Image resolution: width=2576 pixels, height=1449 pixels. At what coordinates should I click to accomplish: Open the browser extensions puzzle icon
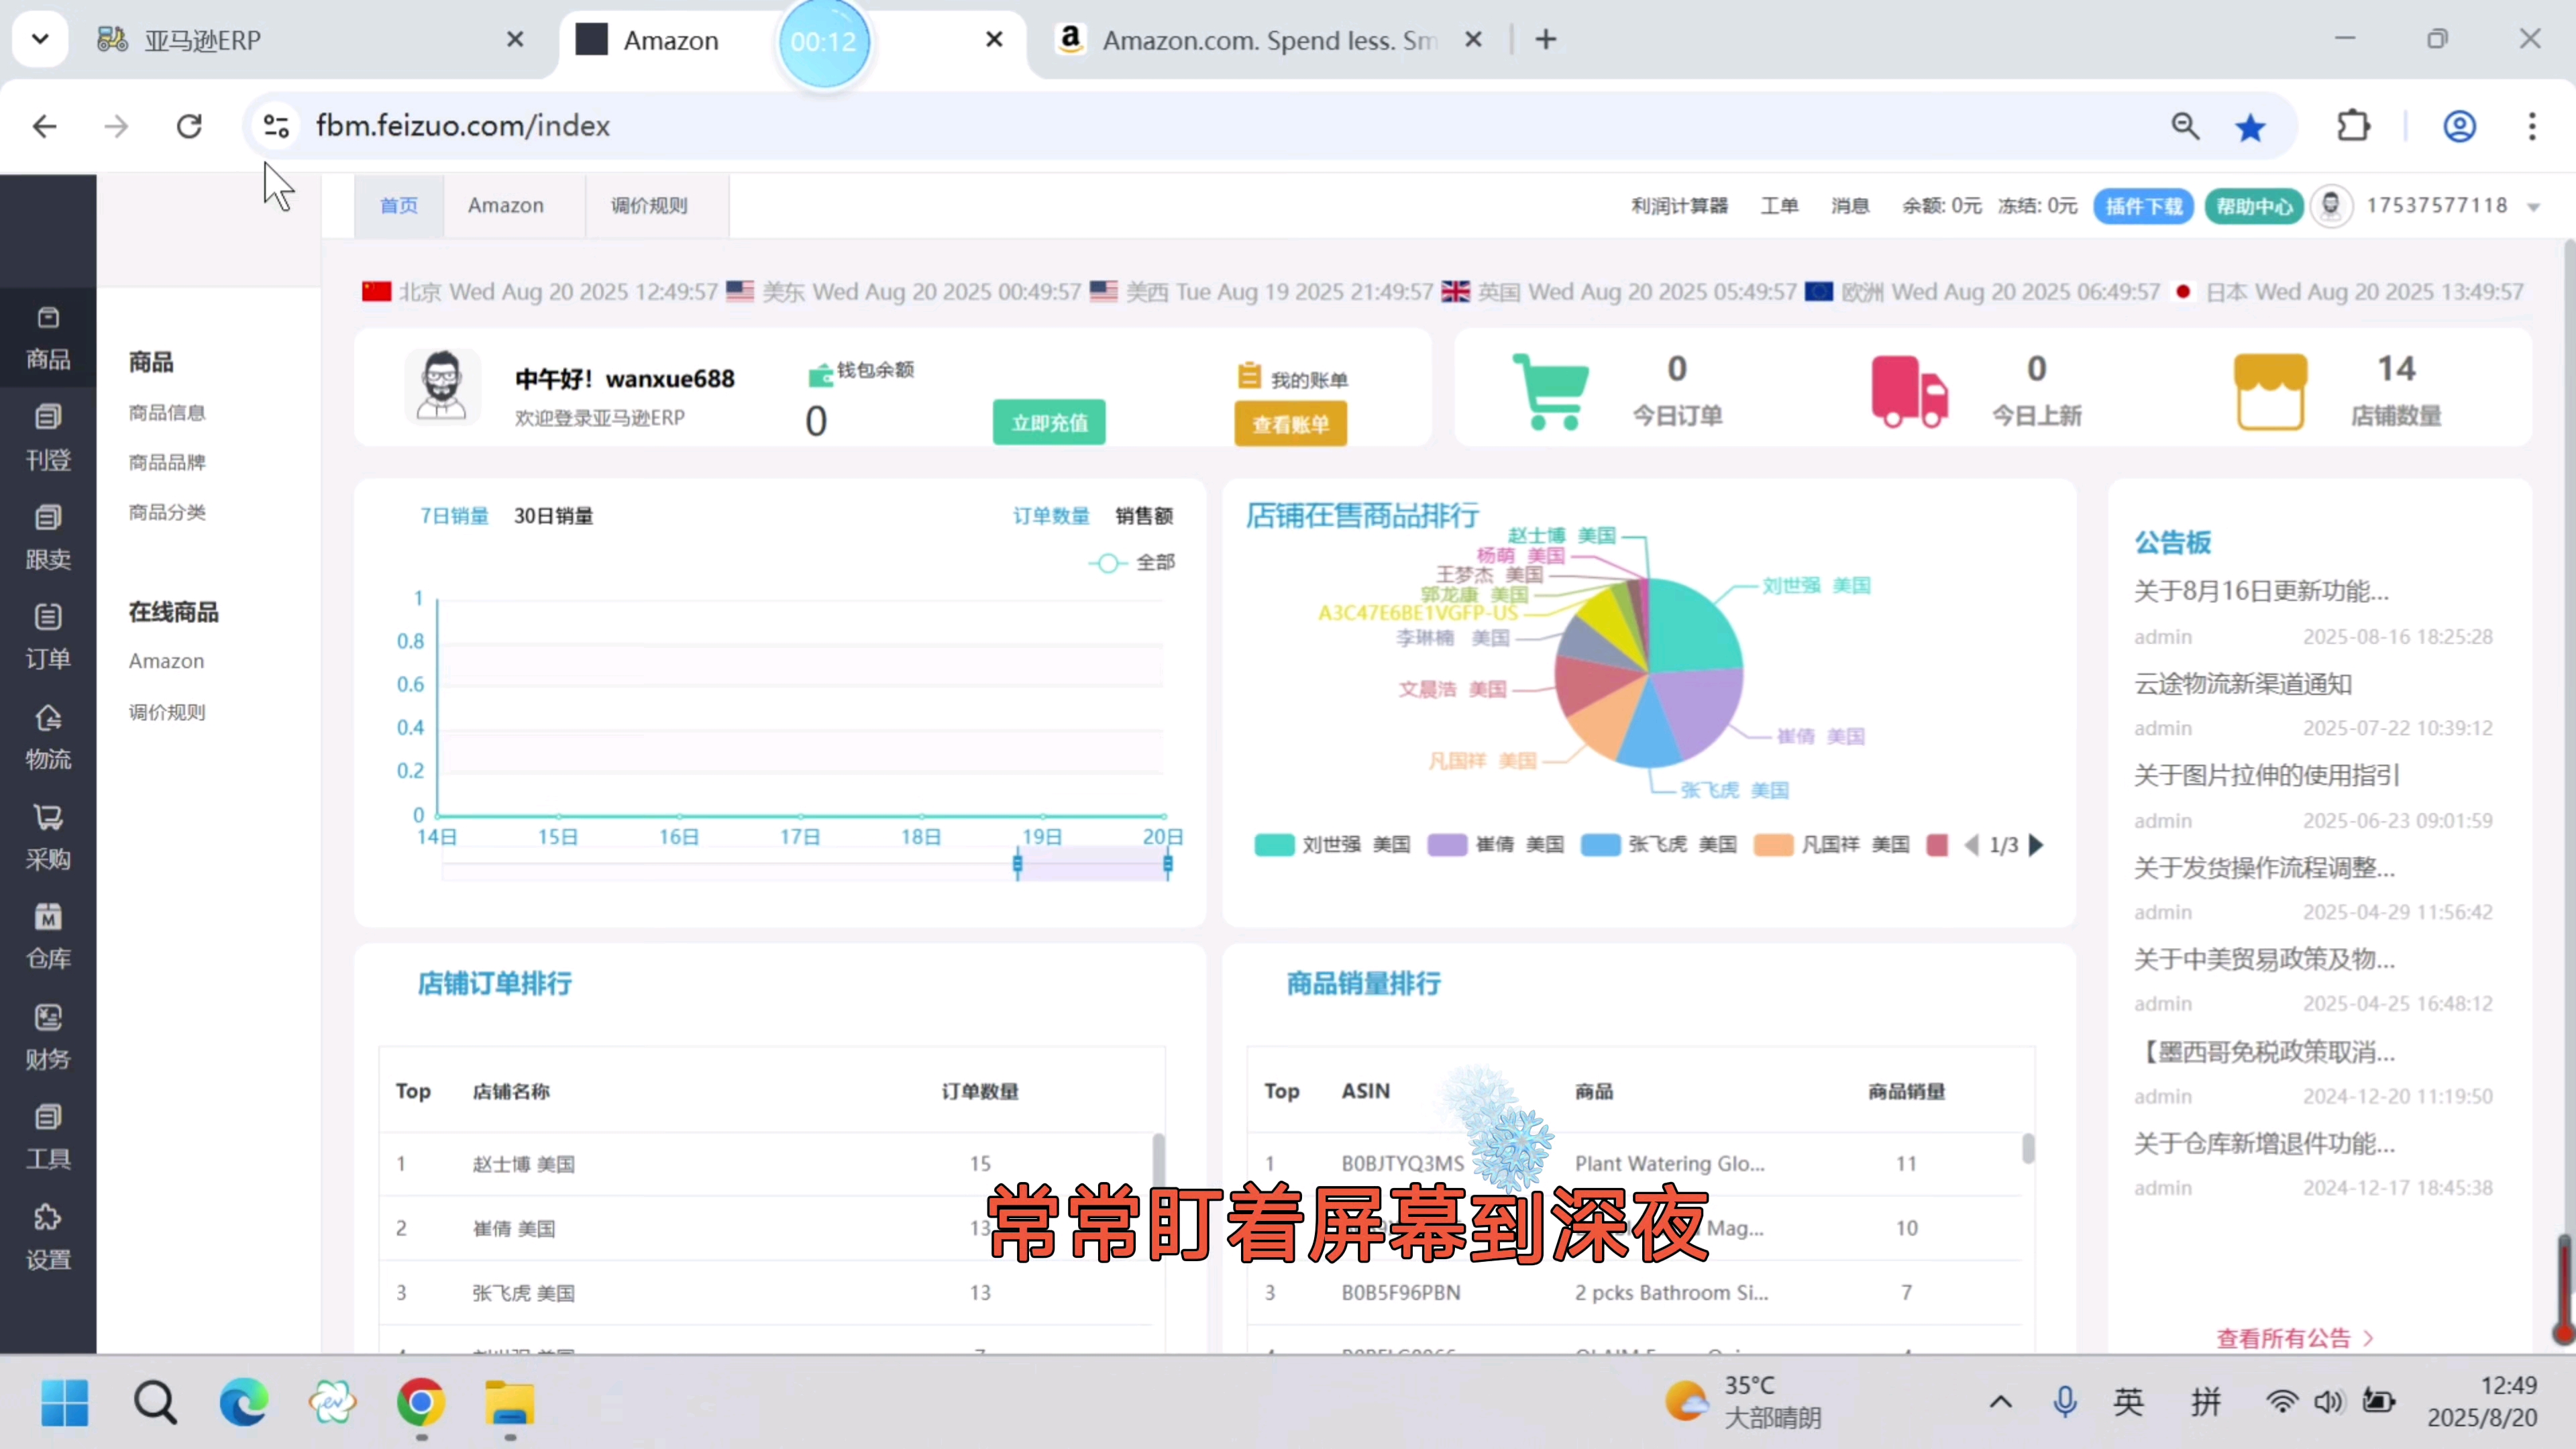point(2353,126)
